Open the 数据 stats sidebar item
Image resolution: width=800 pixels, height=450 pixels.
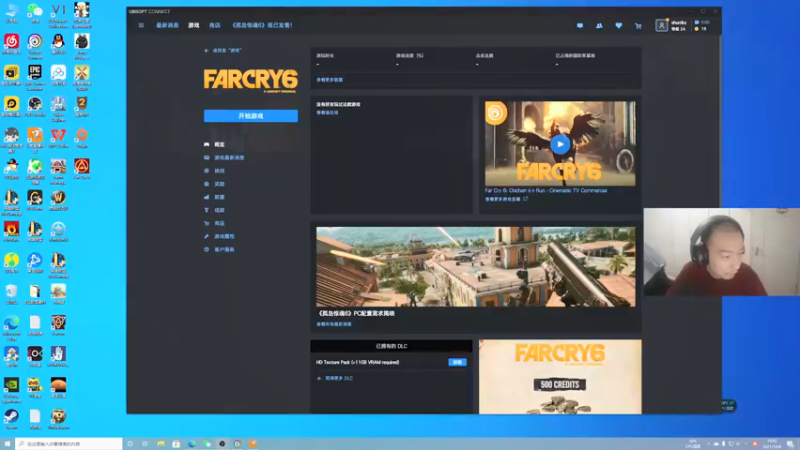point(214,197)
